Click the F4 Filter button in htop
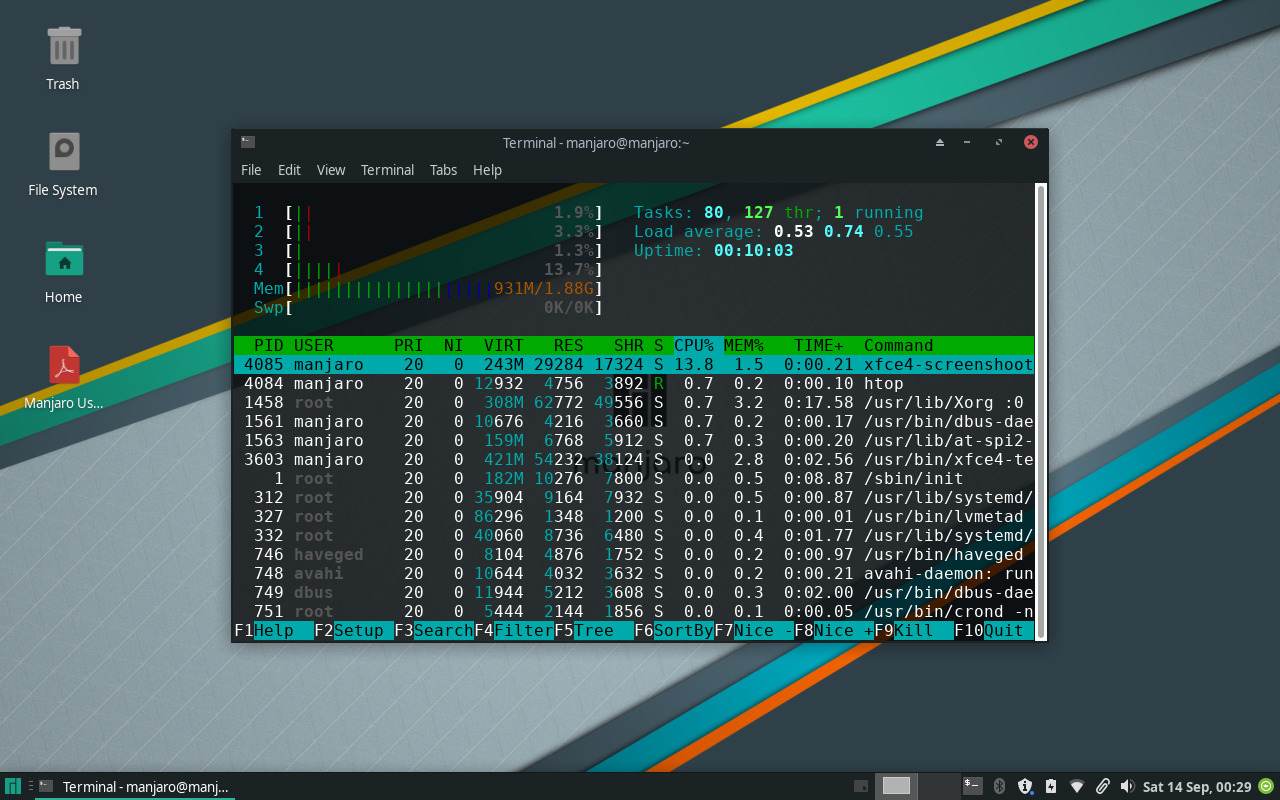Screen dimensions: 1280x800 (514, 630)
